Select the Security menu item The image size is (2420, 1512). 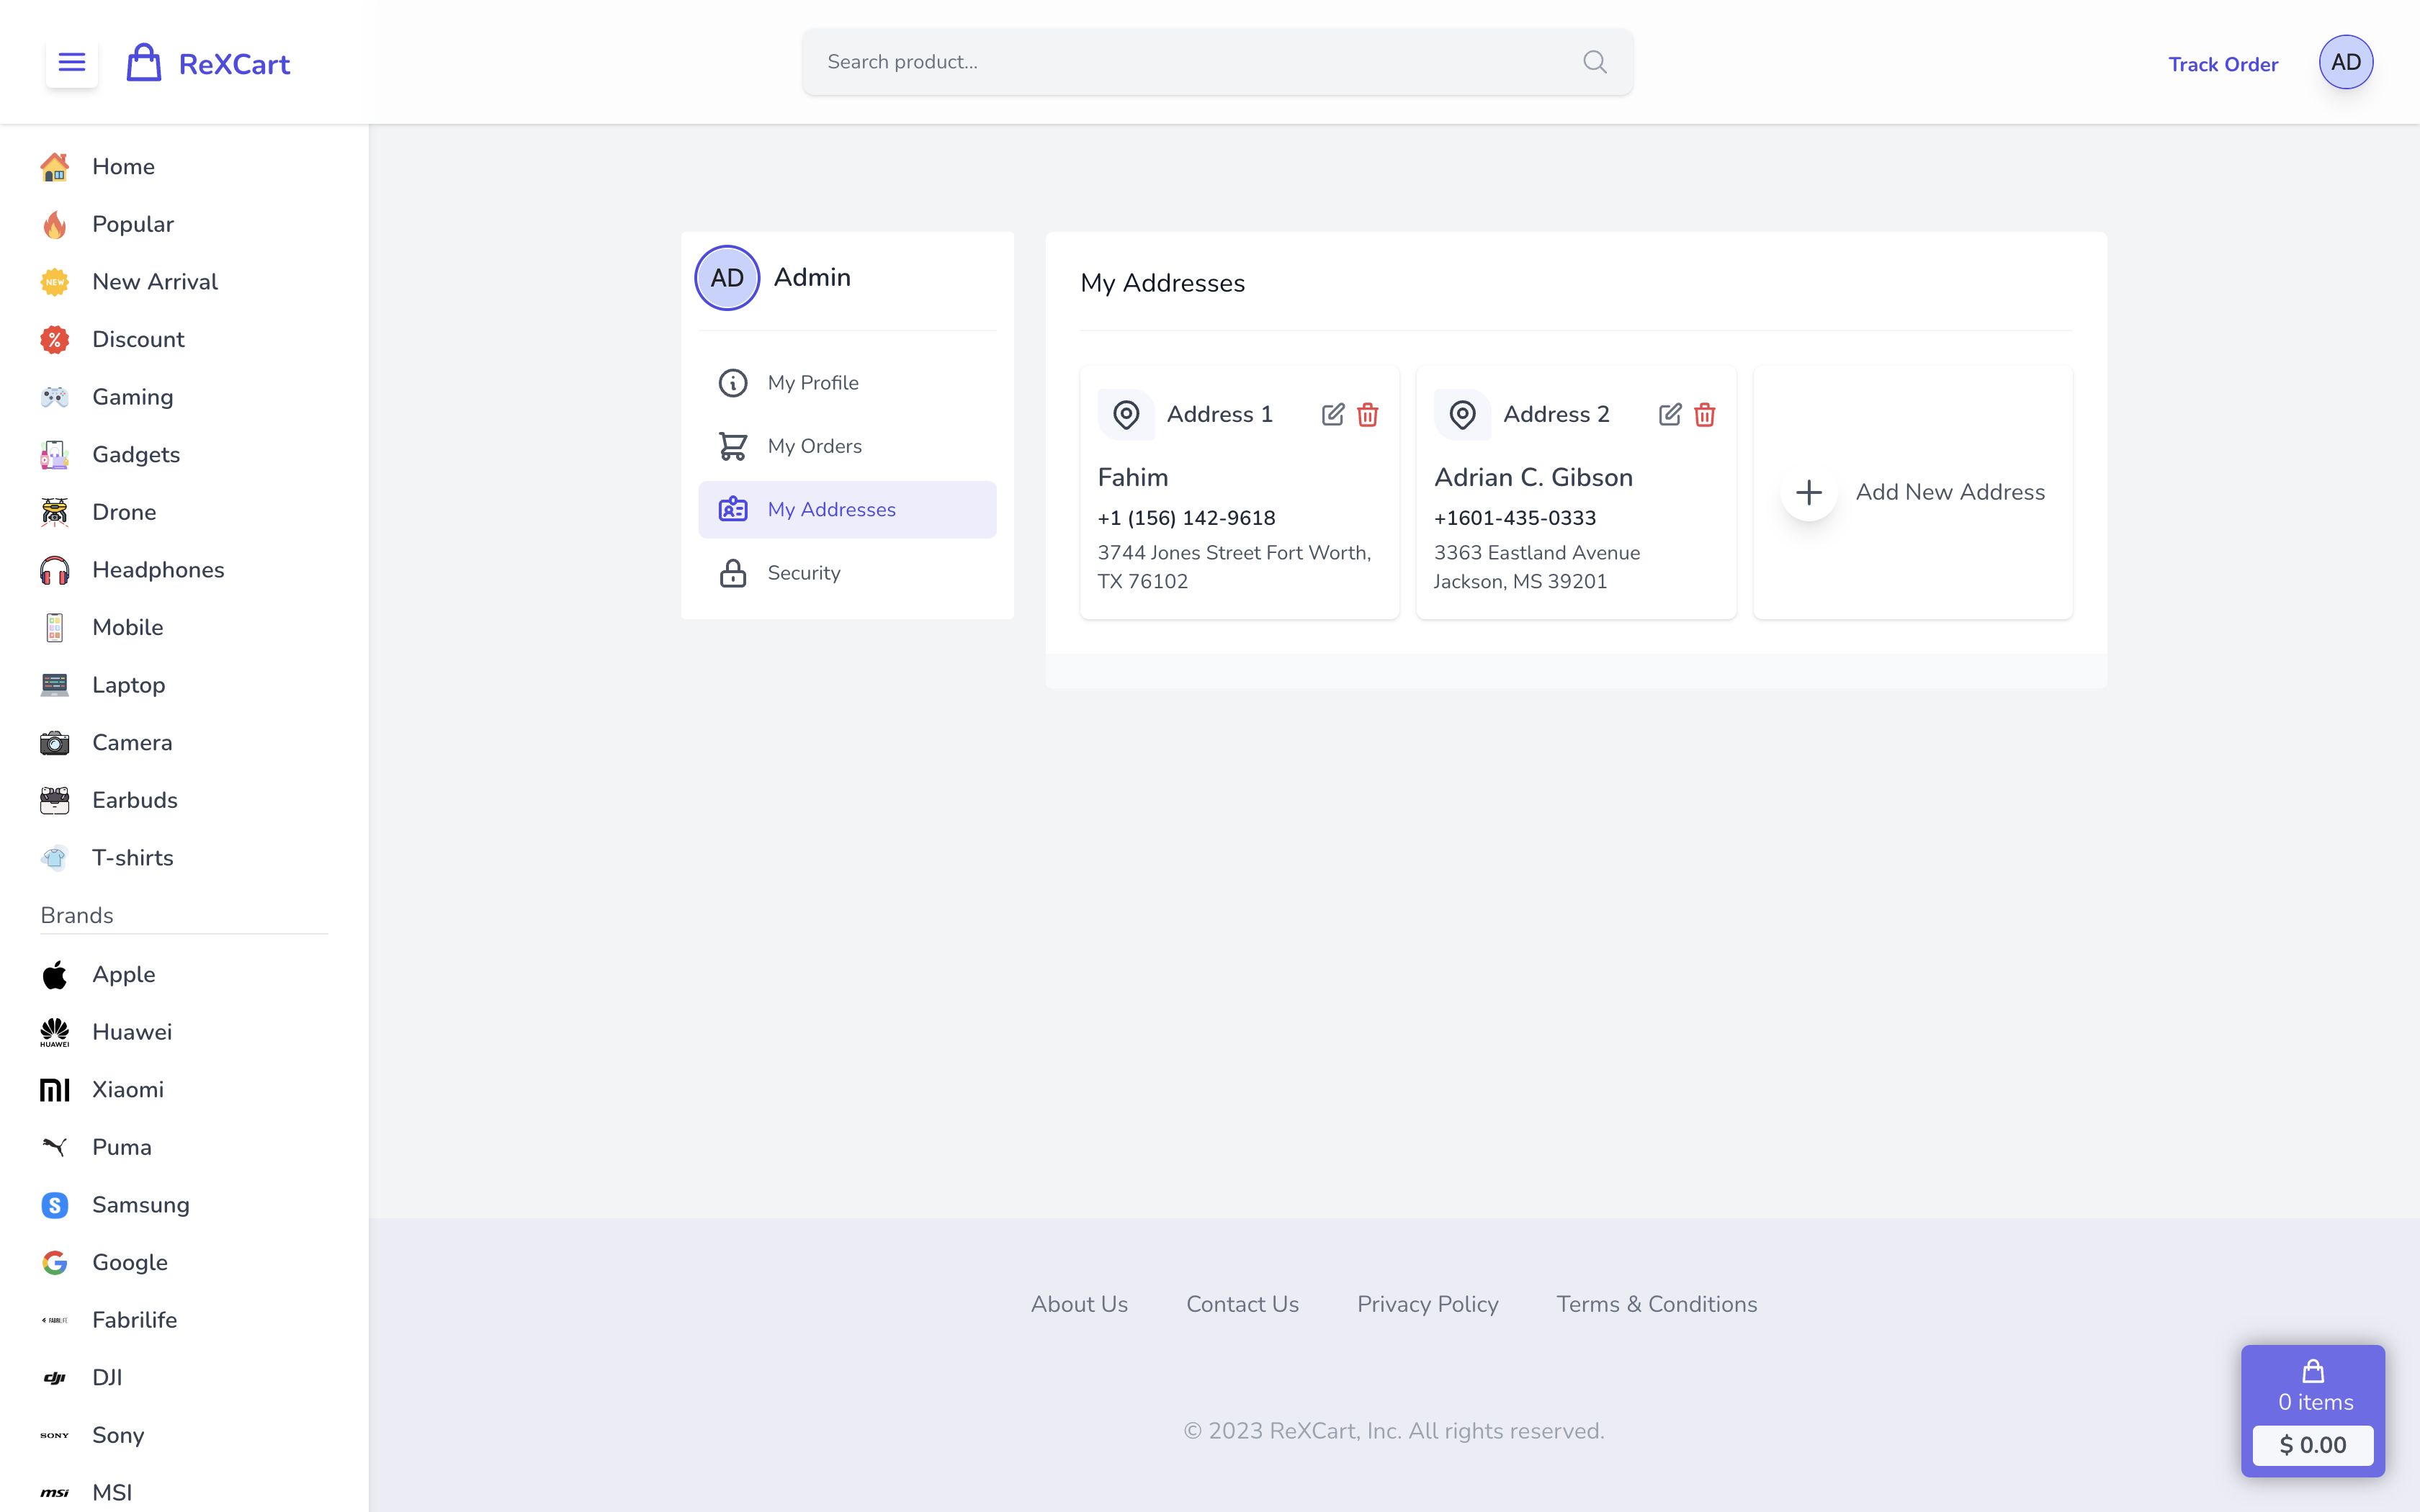[x=804, y=573]
